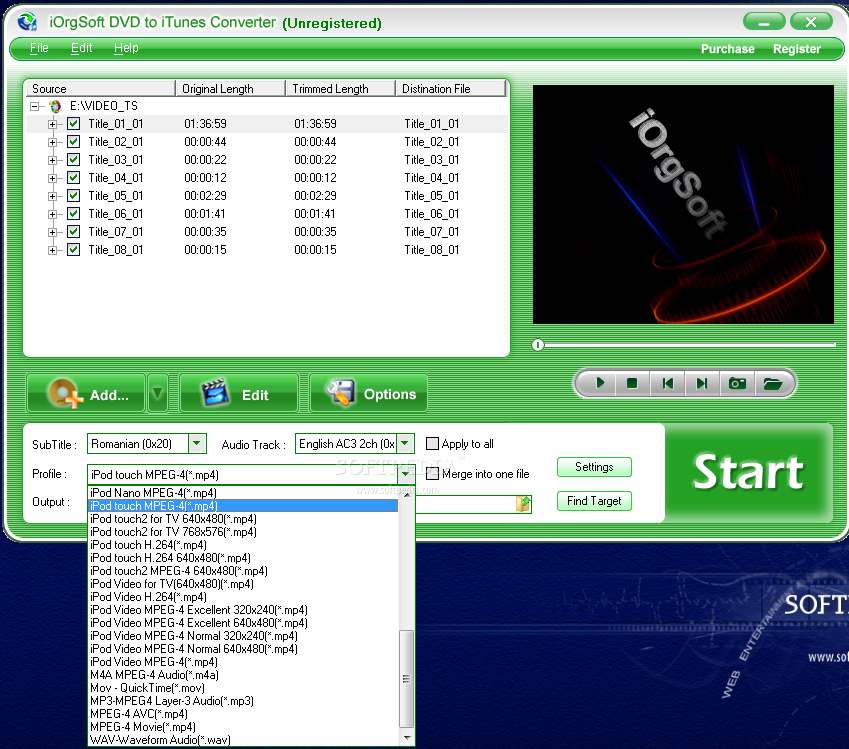Open the Edit menu
This screenshot has width=849, height=749.
[82, 48]
